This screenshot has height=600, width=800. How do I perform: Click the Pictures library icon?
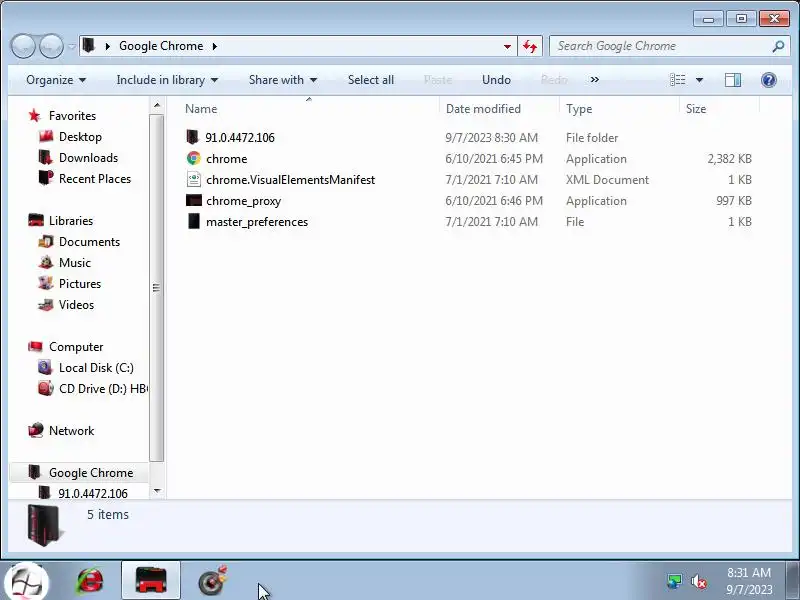(45, 283)
